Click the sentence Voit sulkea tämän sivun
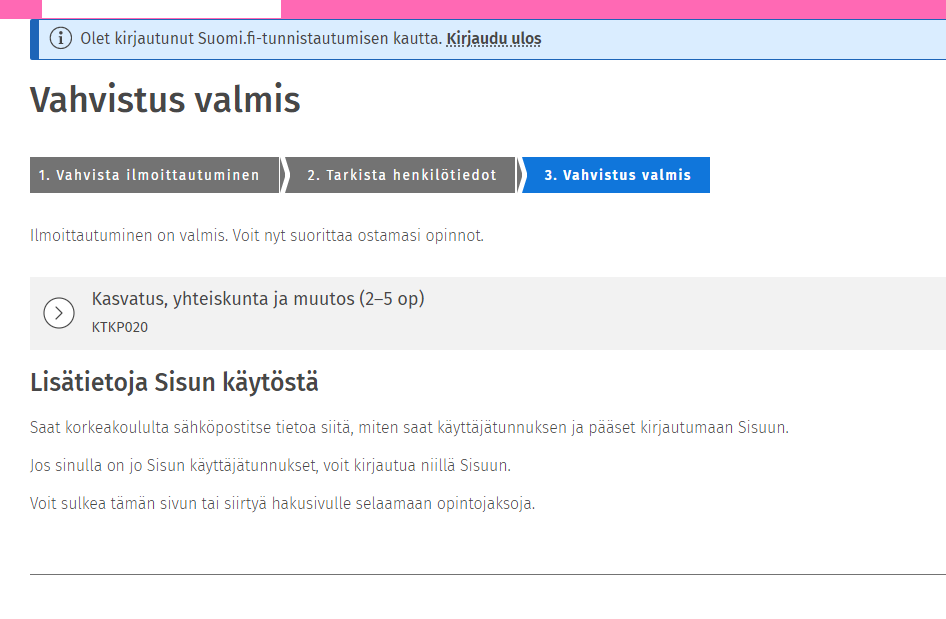 tap(282, 504)
